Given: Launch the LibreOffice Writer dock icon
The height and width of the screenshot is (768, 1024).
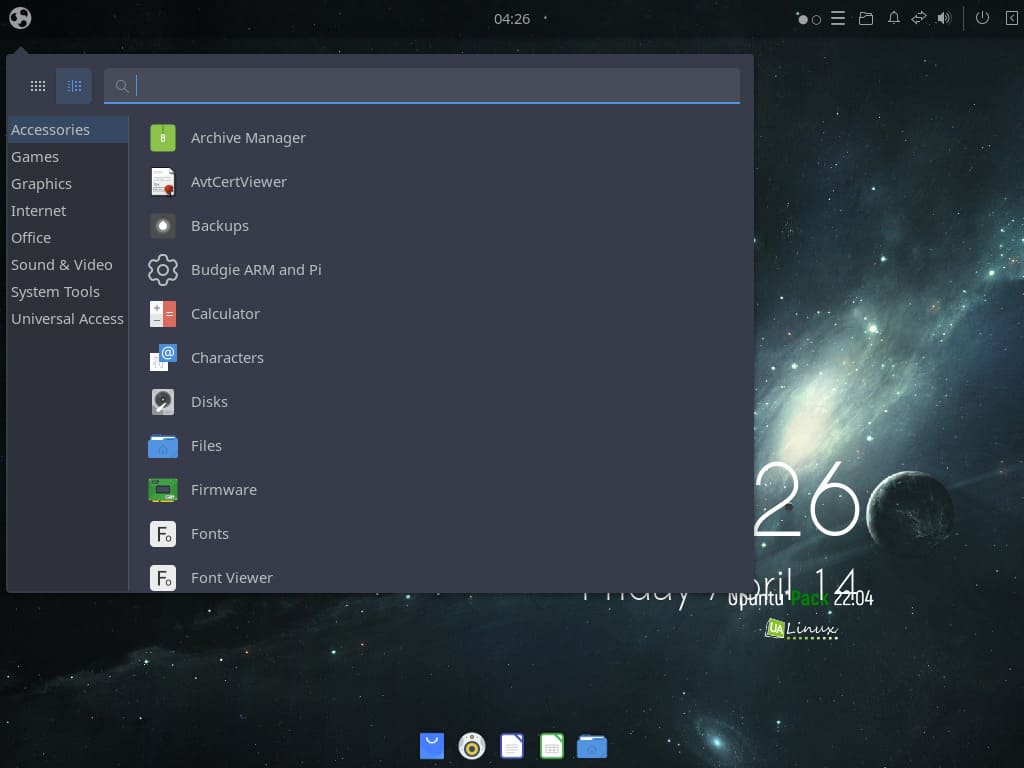Looking at the screenshot, I should click(512, 746).
